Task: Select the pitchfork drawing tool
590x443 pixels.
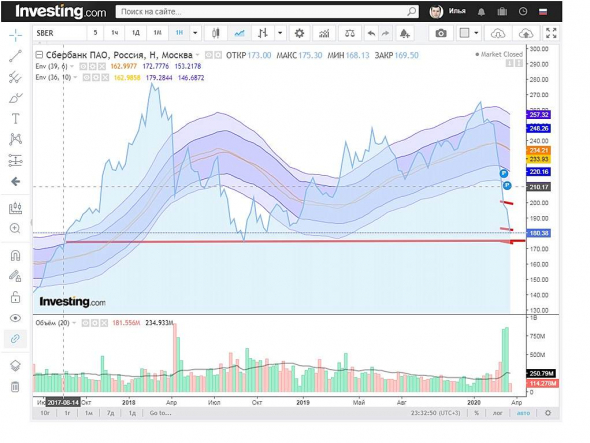Action: [15, 77]
